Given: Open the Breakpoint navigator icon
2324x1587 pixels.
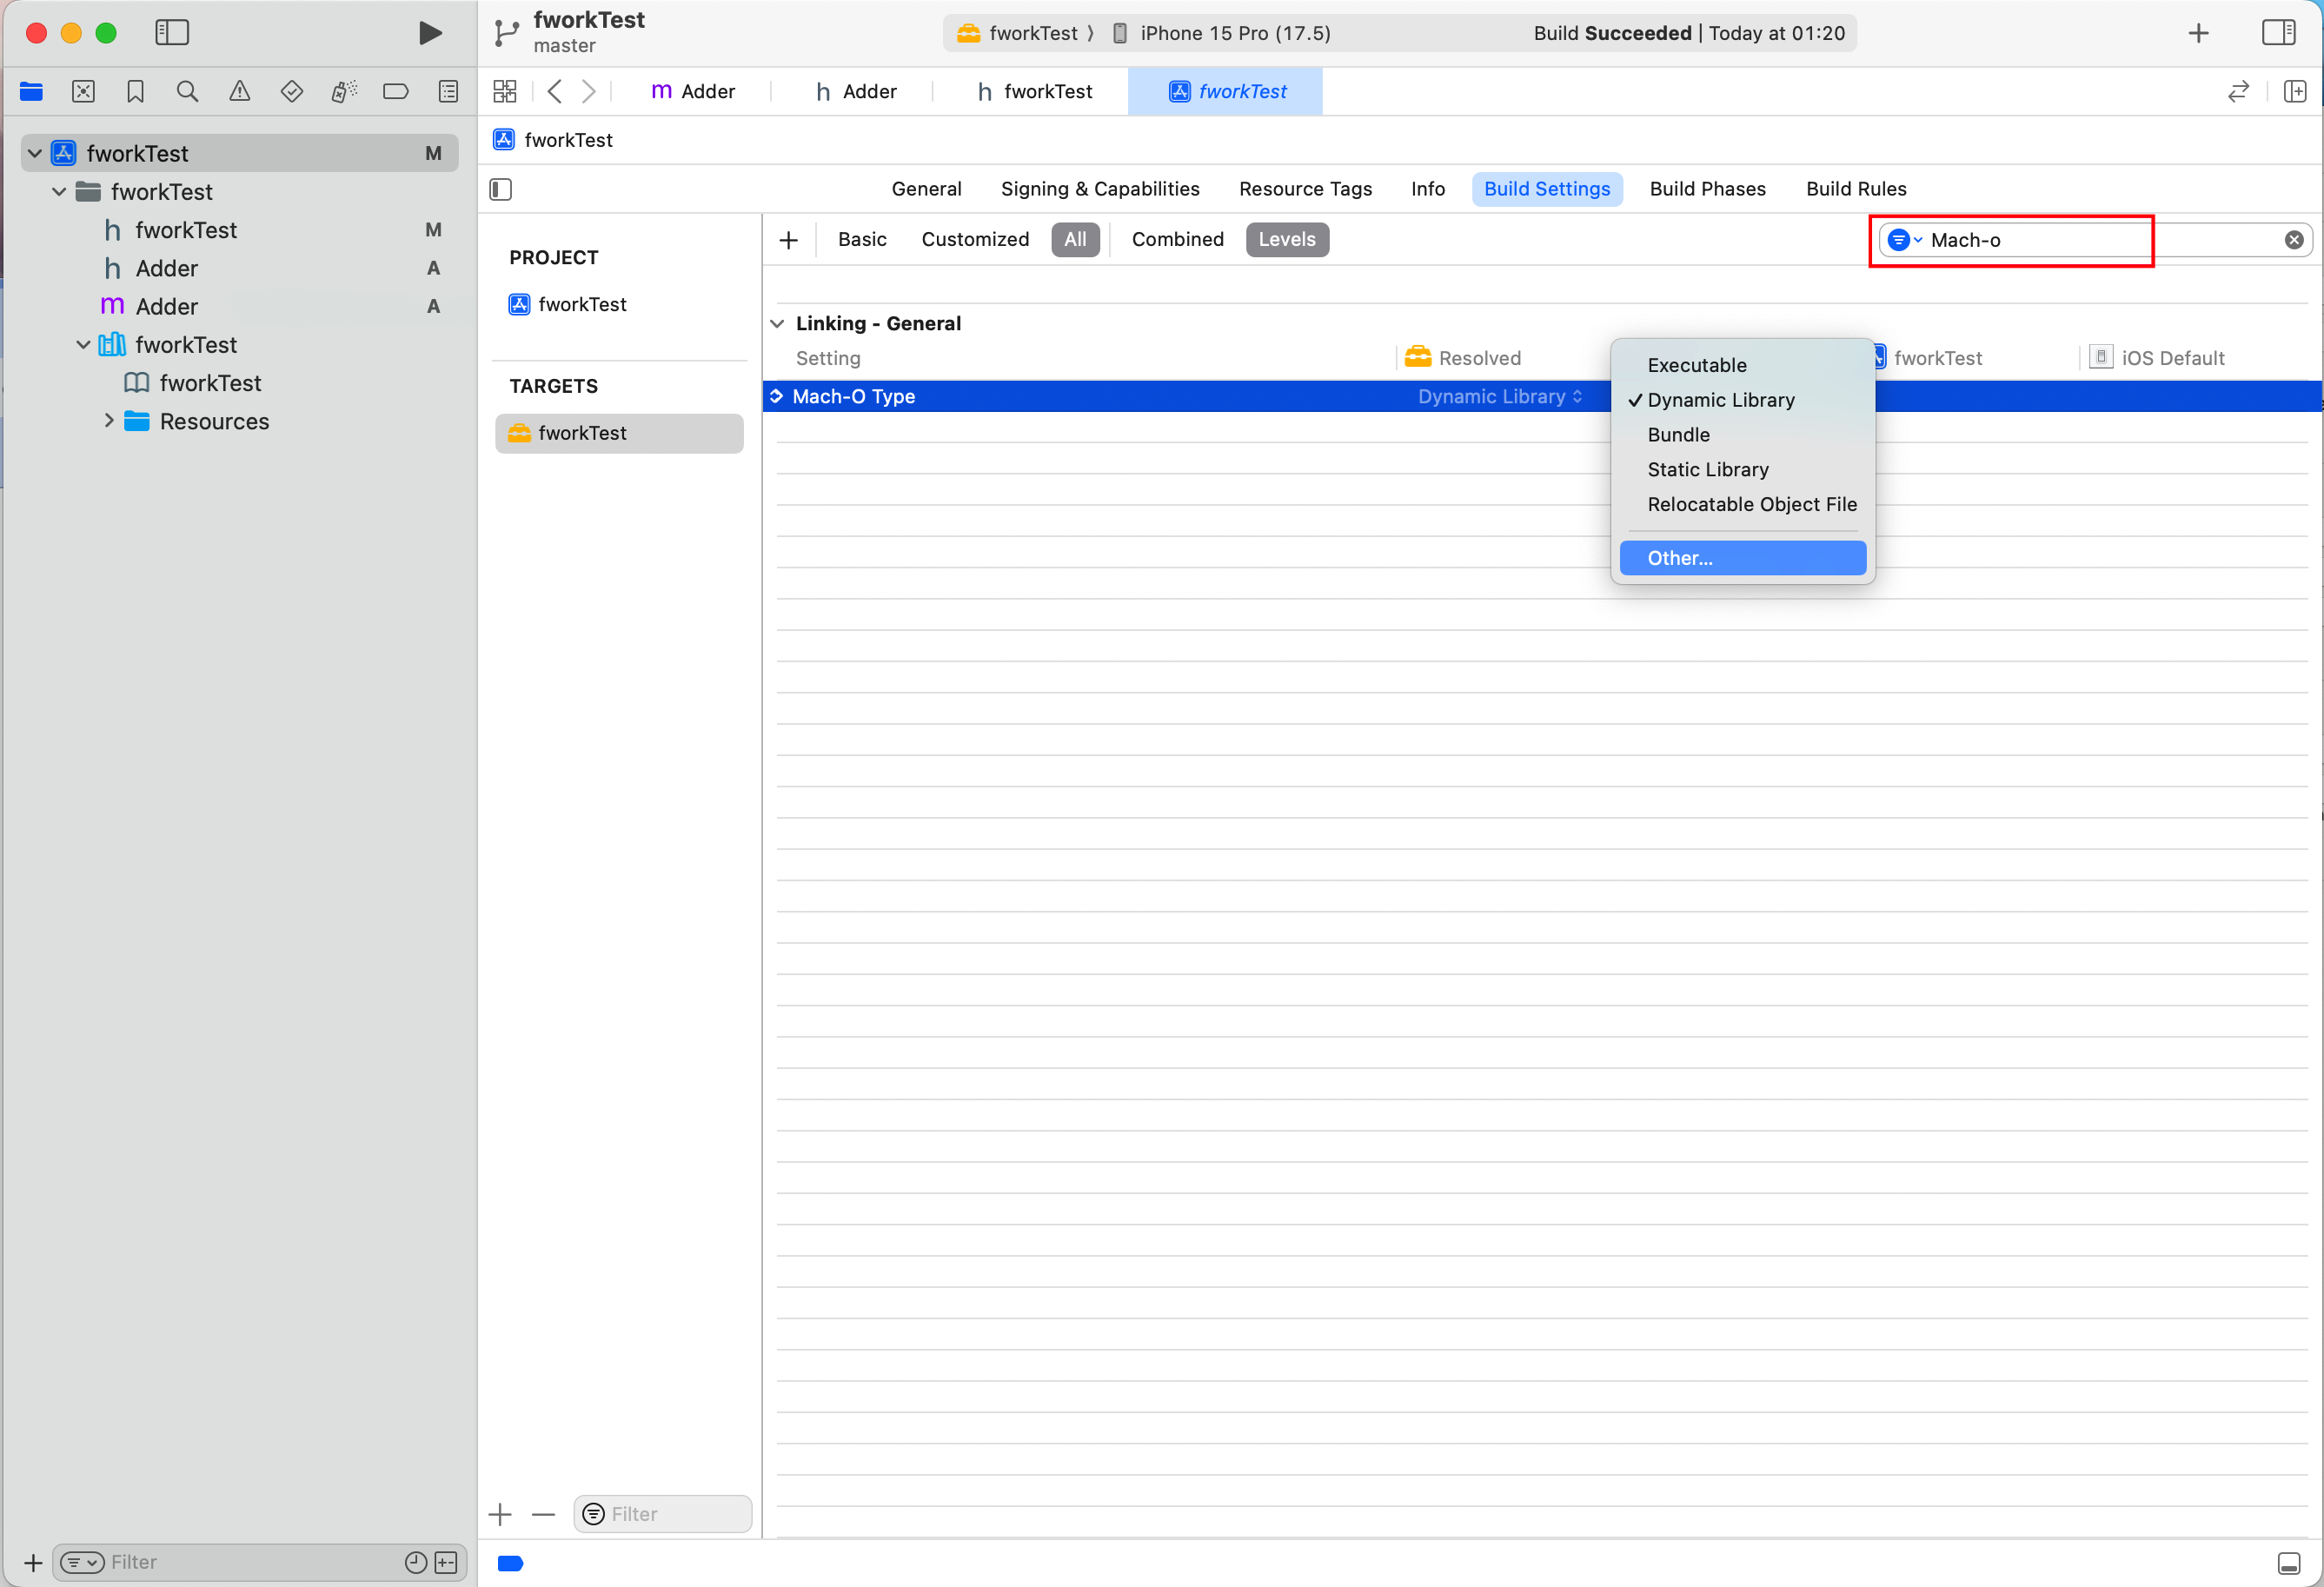Looking at the screenshot, I should click(395, 91).
